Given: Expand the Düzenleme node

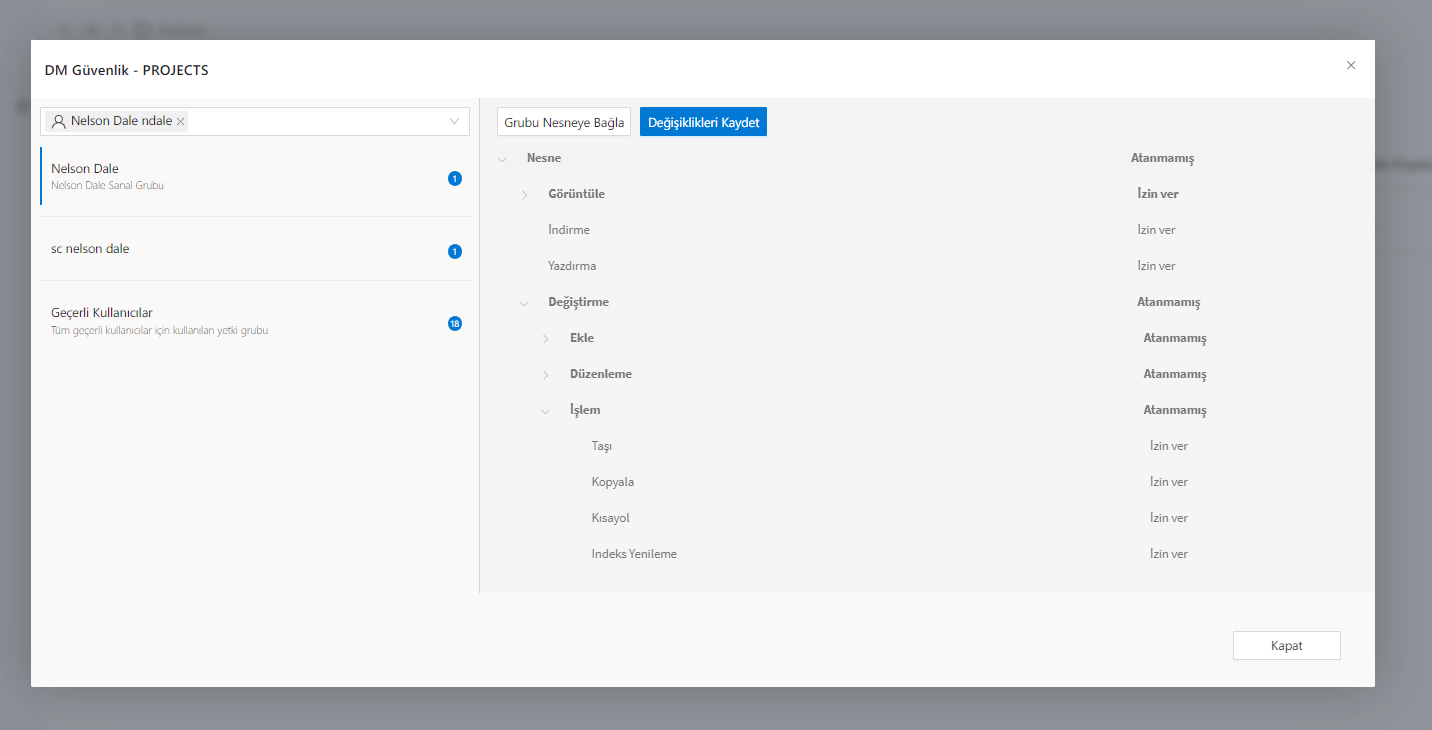Looking at the screenshot, I should point(546,374).
